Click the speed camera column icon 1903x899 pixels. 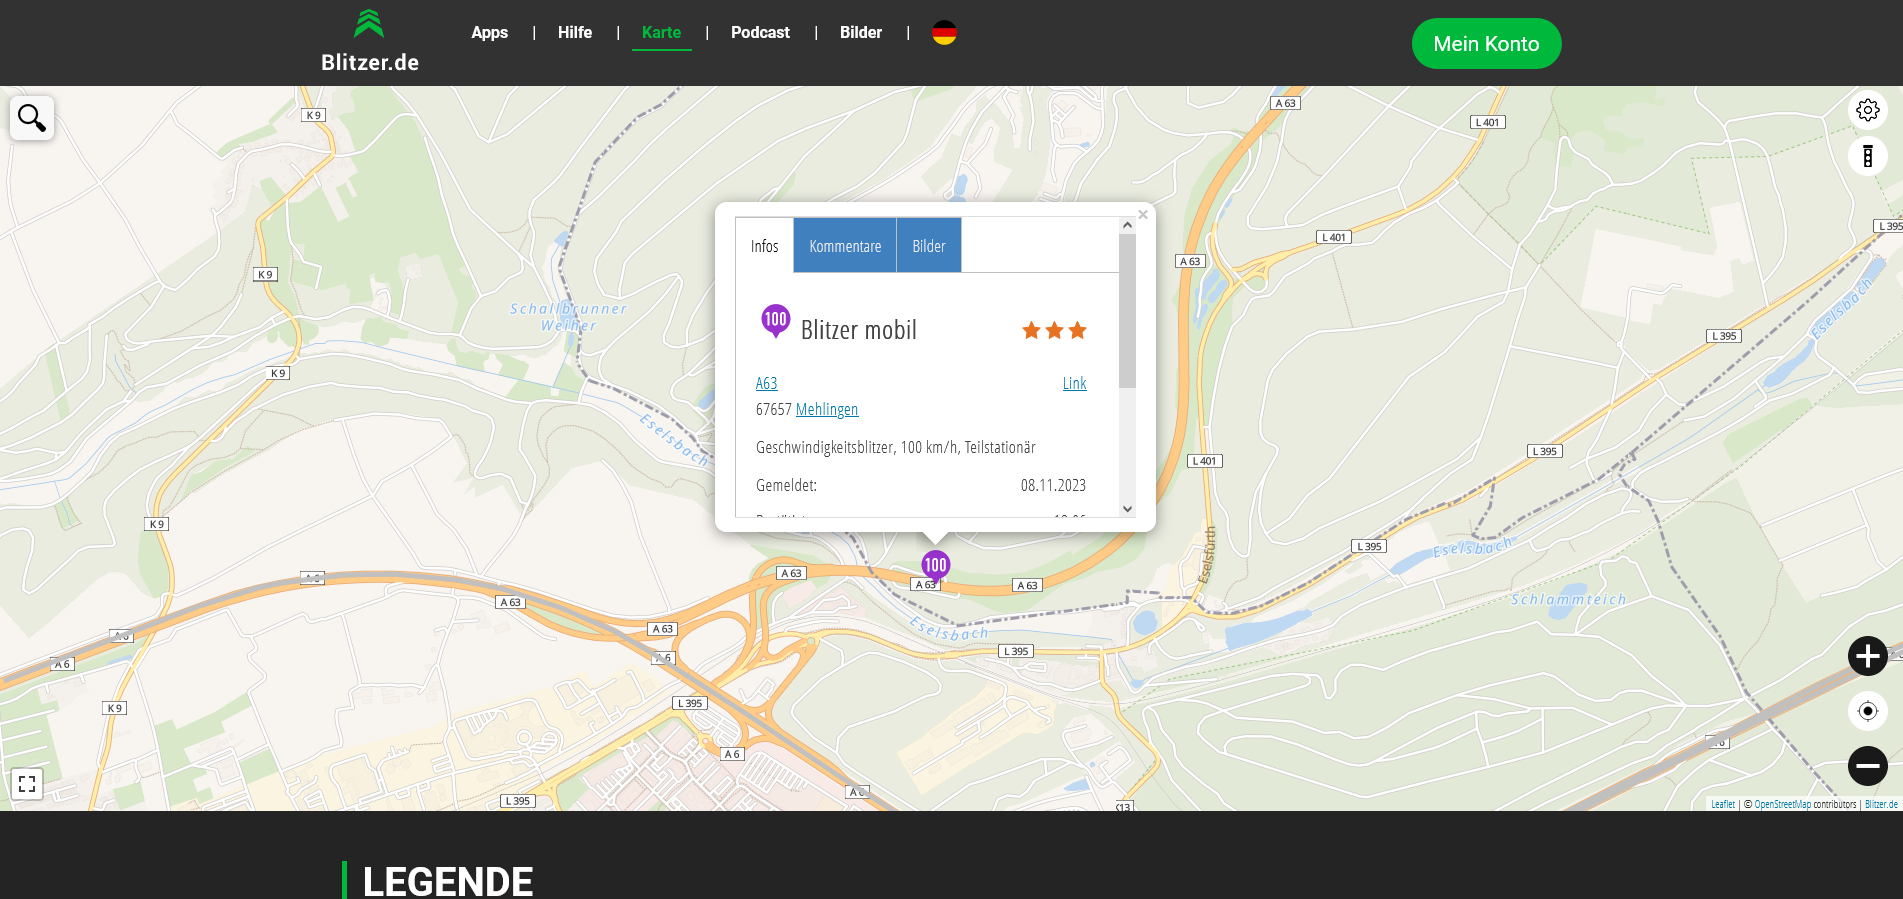pos(1867,156)
